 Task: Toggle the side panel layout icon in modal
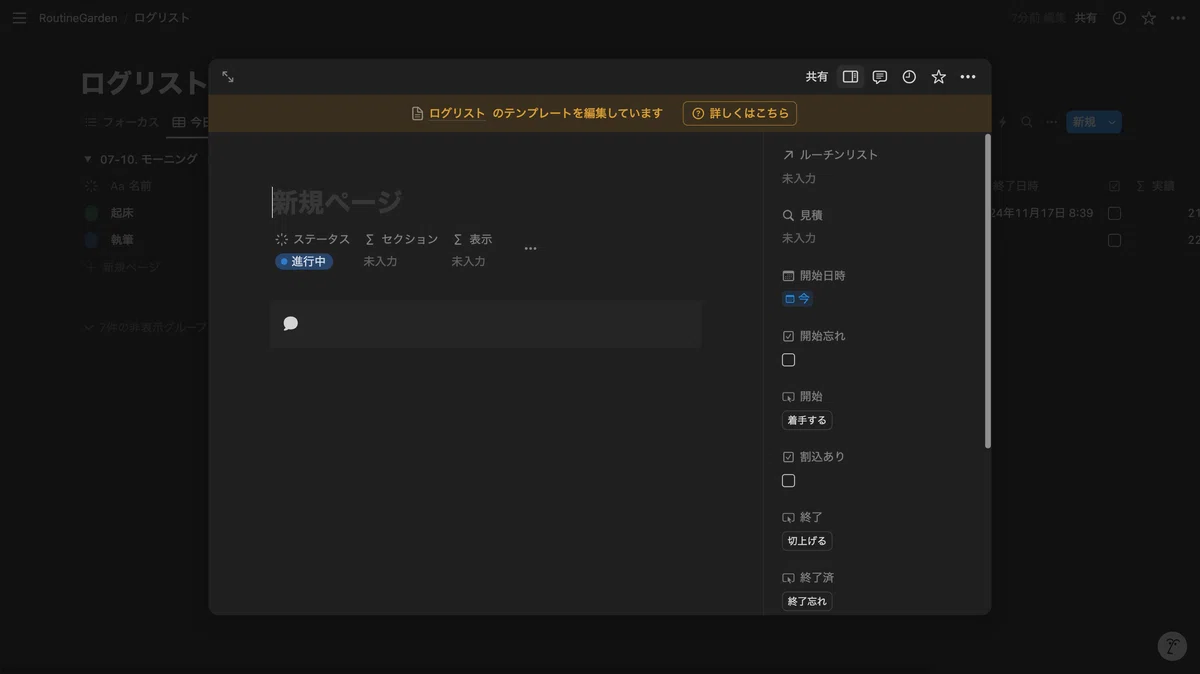click(850, 77)
